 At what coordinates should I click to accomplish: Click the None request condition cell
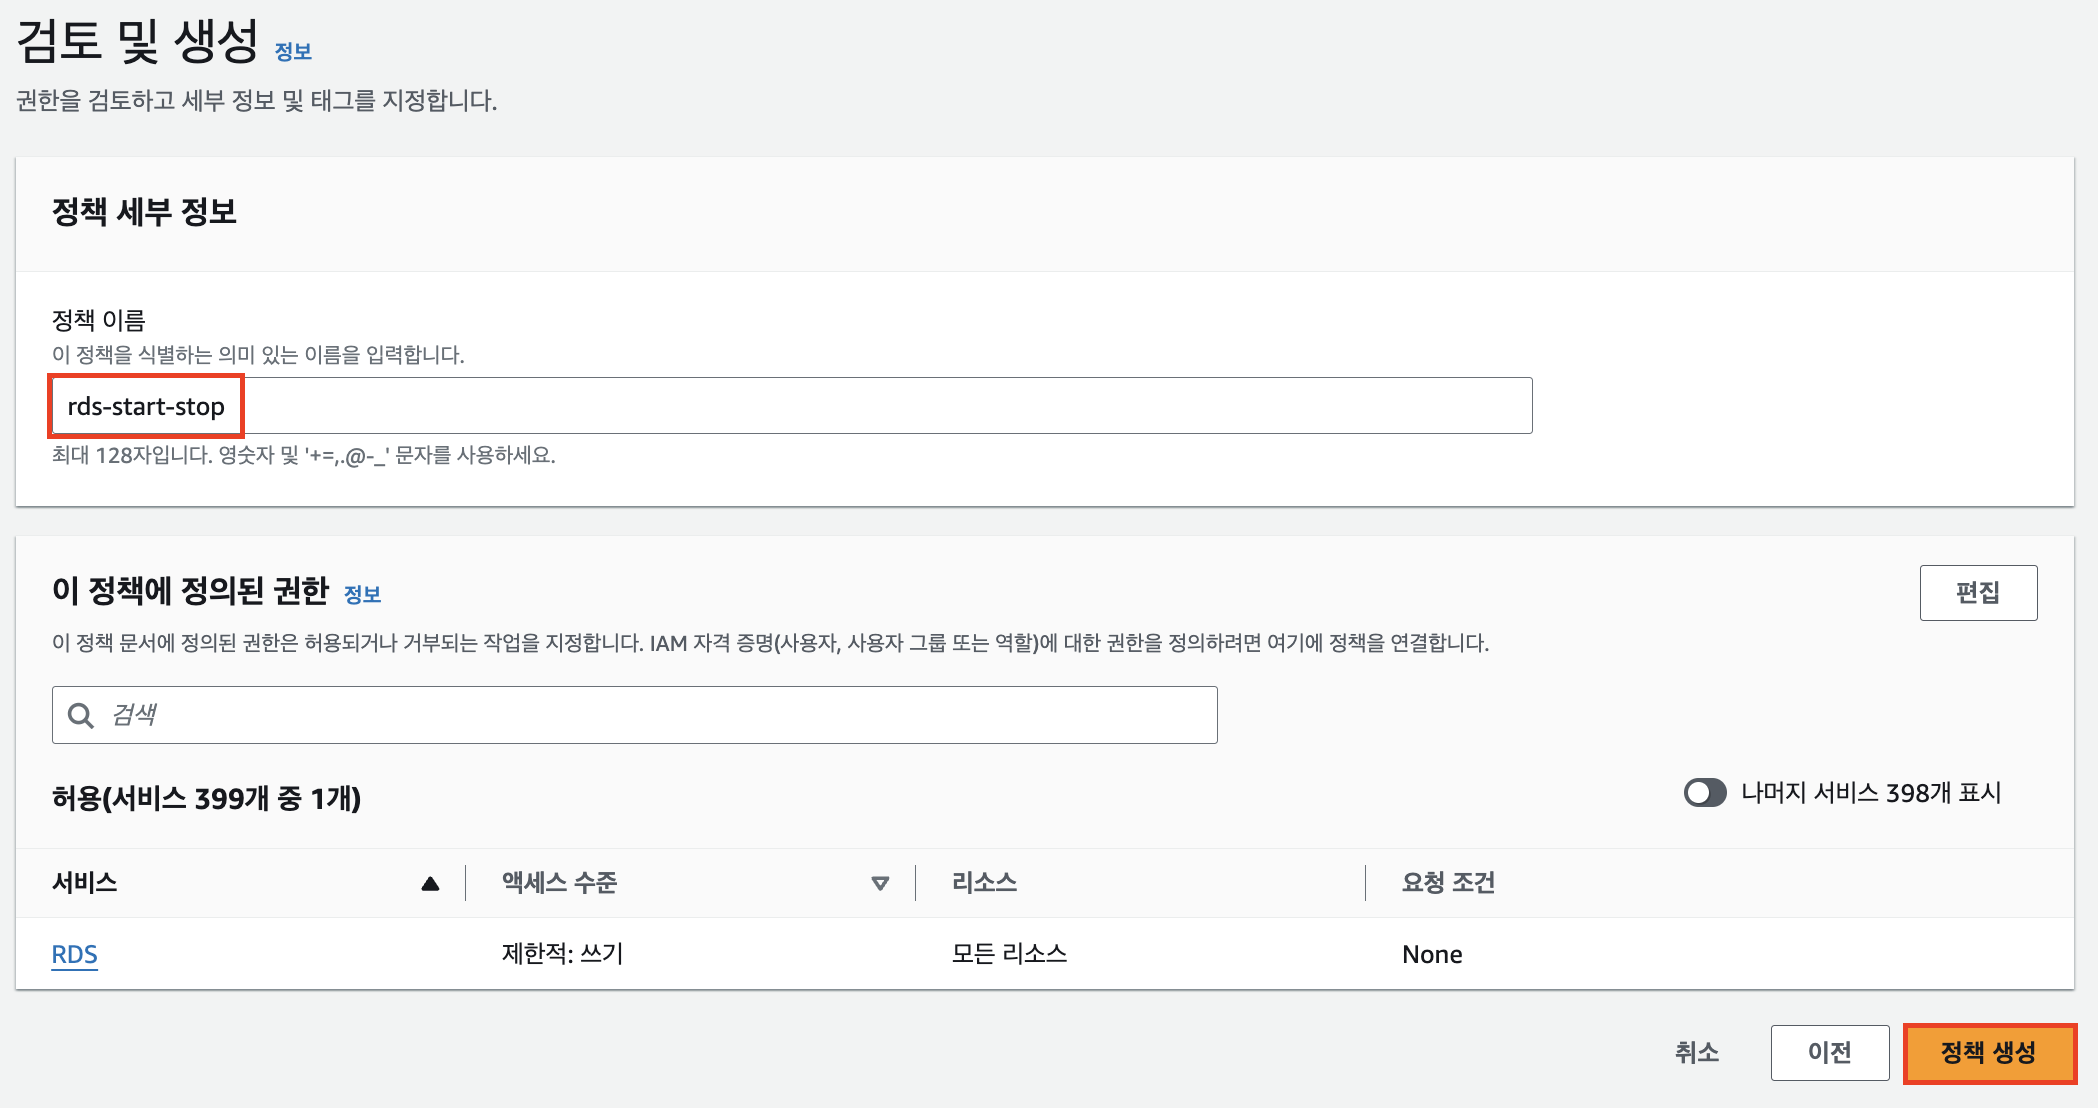(x=1432, y=954)
